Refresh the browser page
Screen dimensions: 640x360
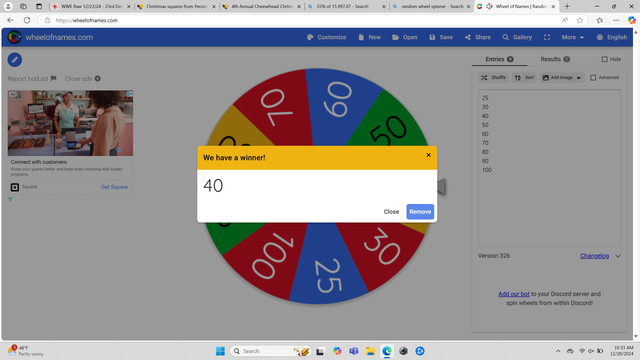pos(27,20)
